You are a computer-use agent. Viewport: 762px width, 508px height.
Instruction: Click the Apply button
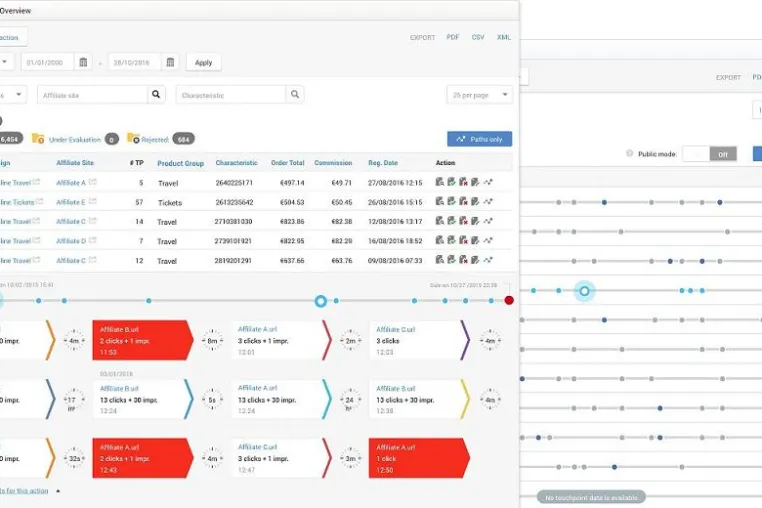tap(204, 62)
